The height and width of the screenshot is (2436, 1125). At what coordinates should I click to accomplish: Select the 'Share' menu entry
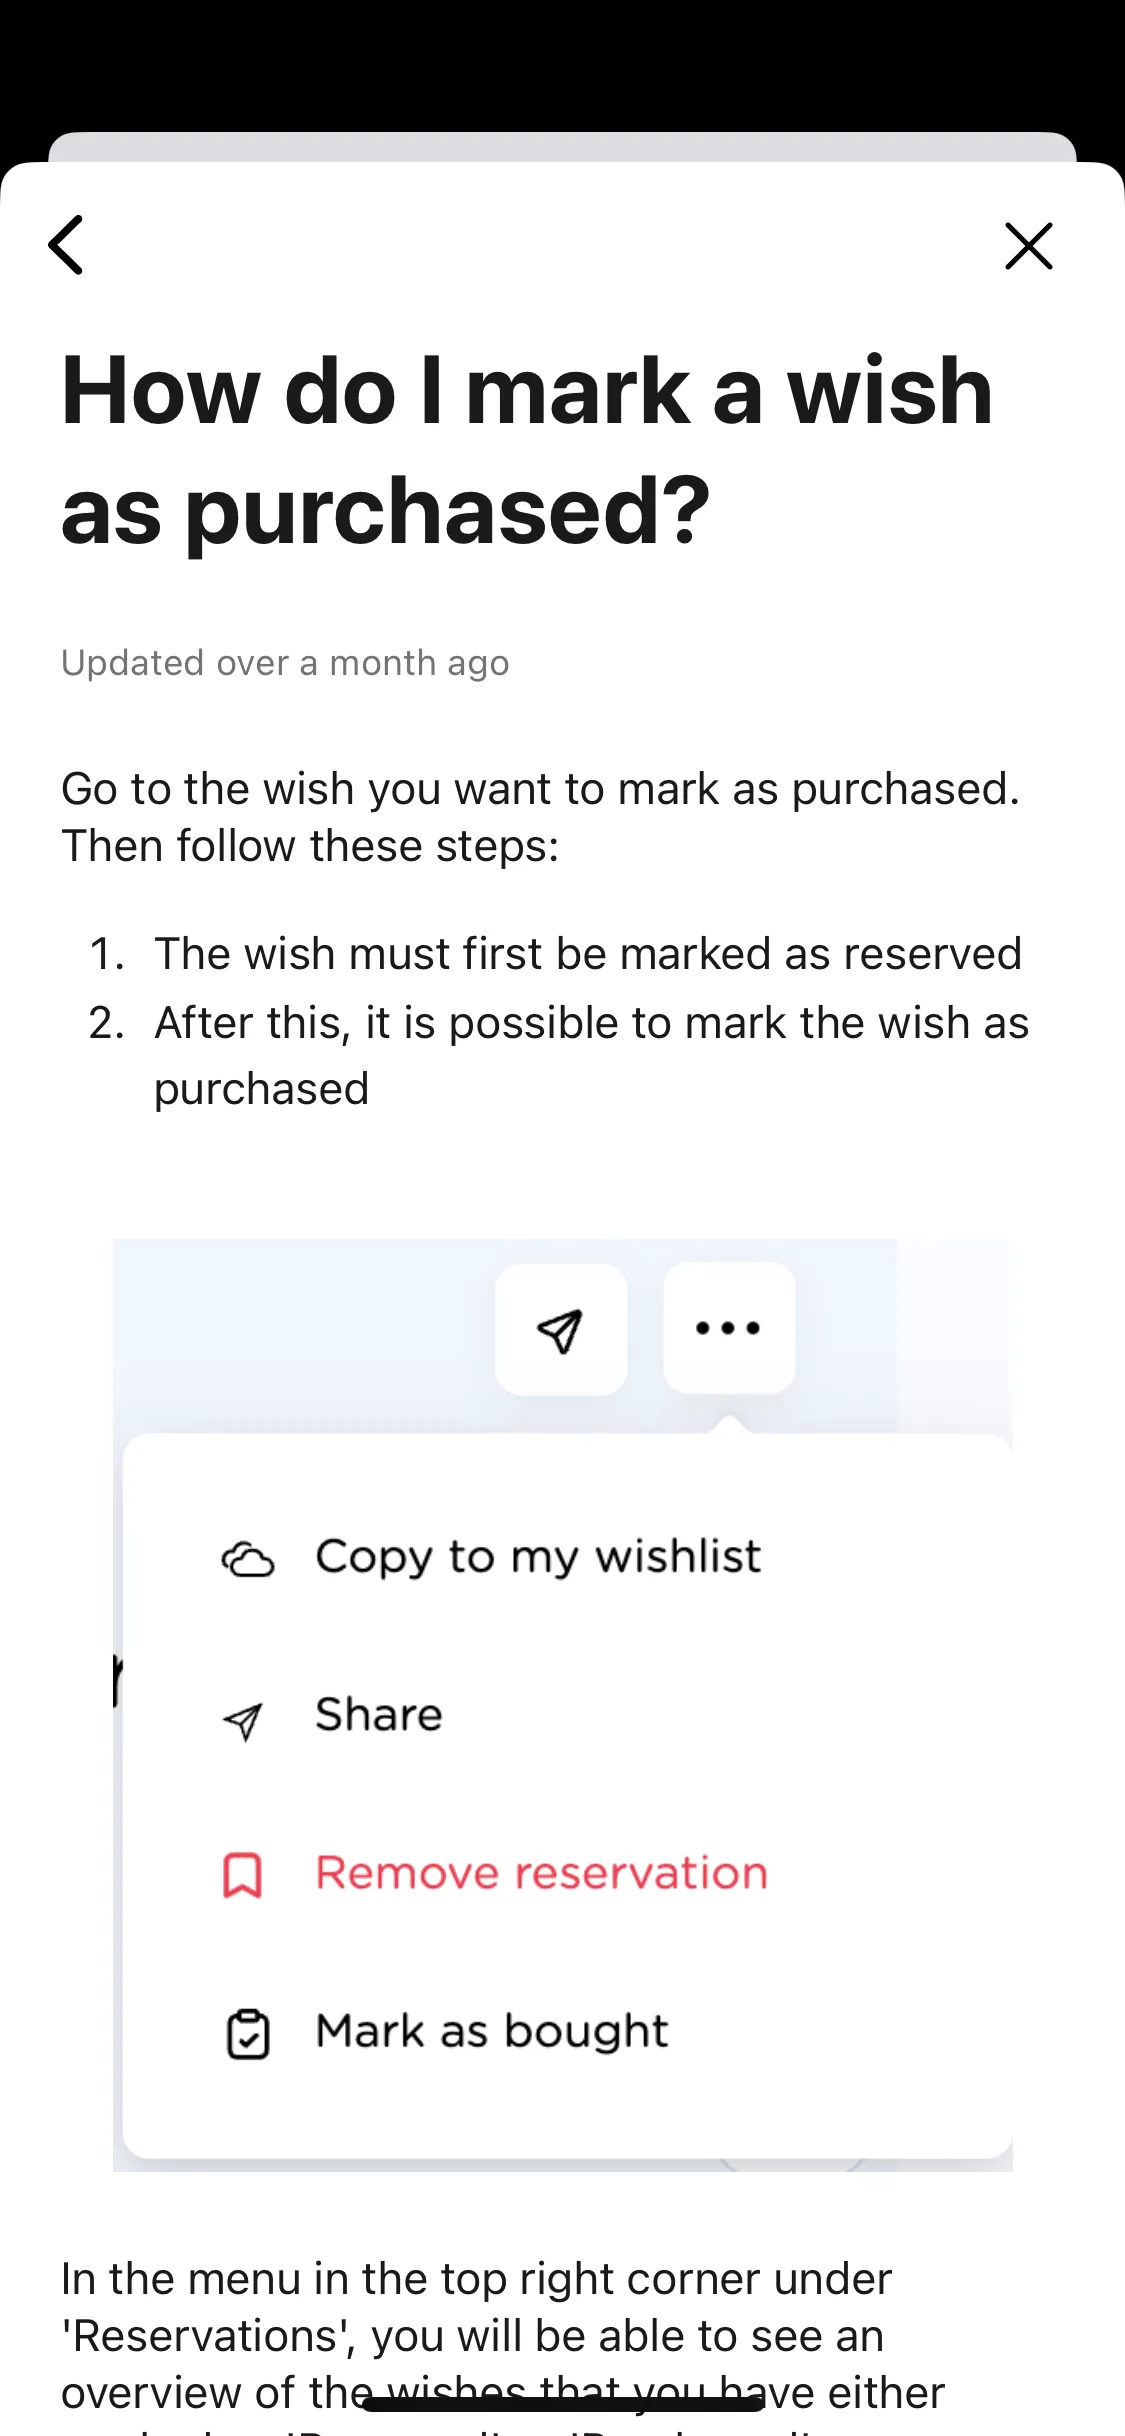point(379,1715)
